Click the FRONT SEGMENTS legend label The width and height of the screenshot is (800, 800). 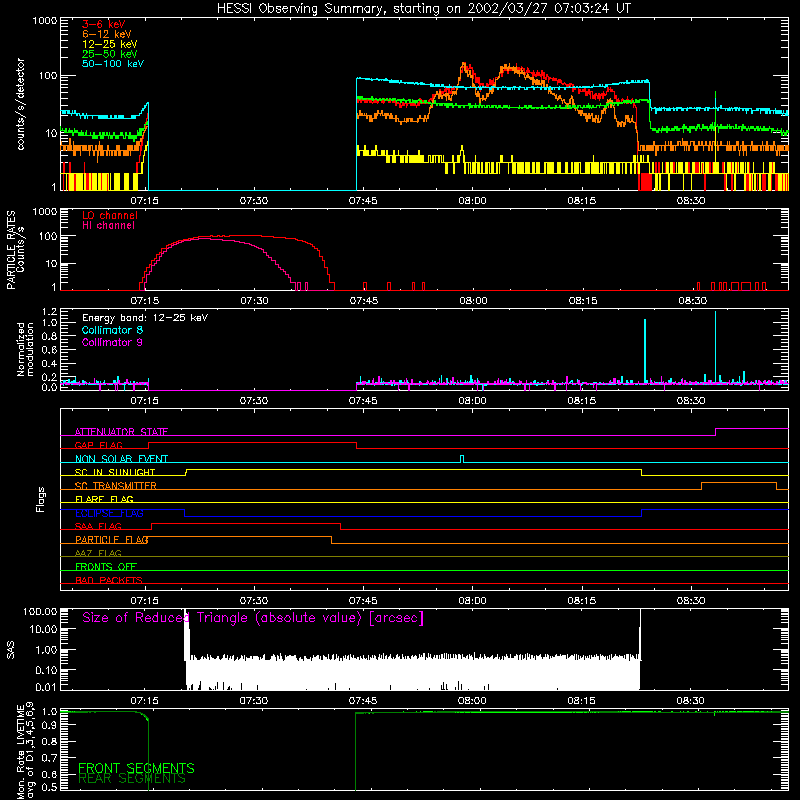point(136,768)
